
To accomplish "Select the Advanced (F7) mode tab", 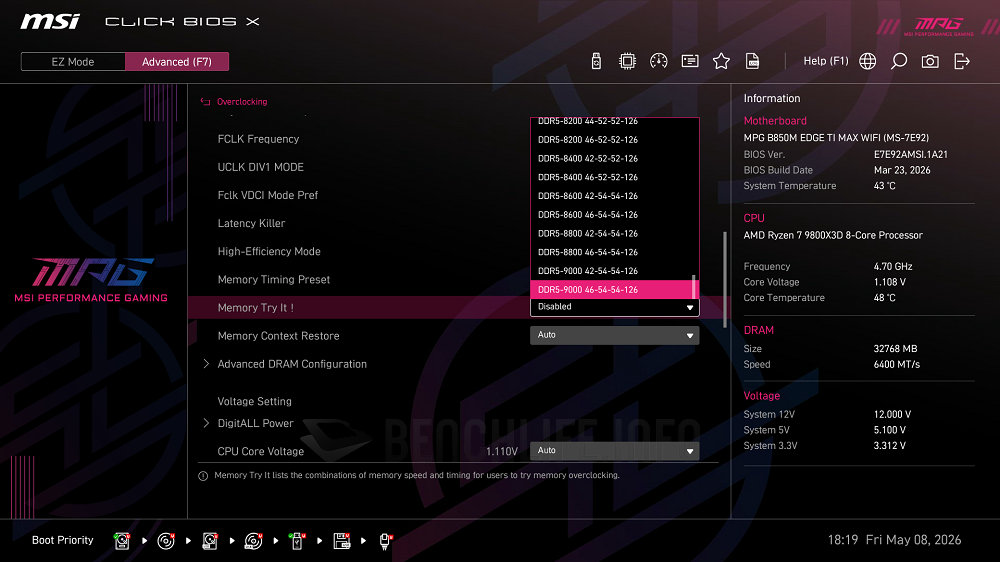I will tap(177, 62).
